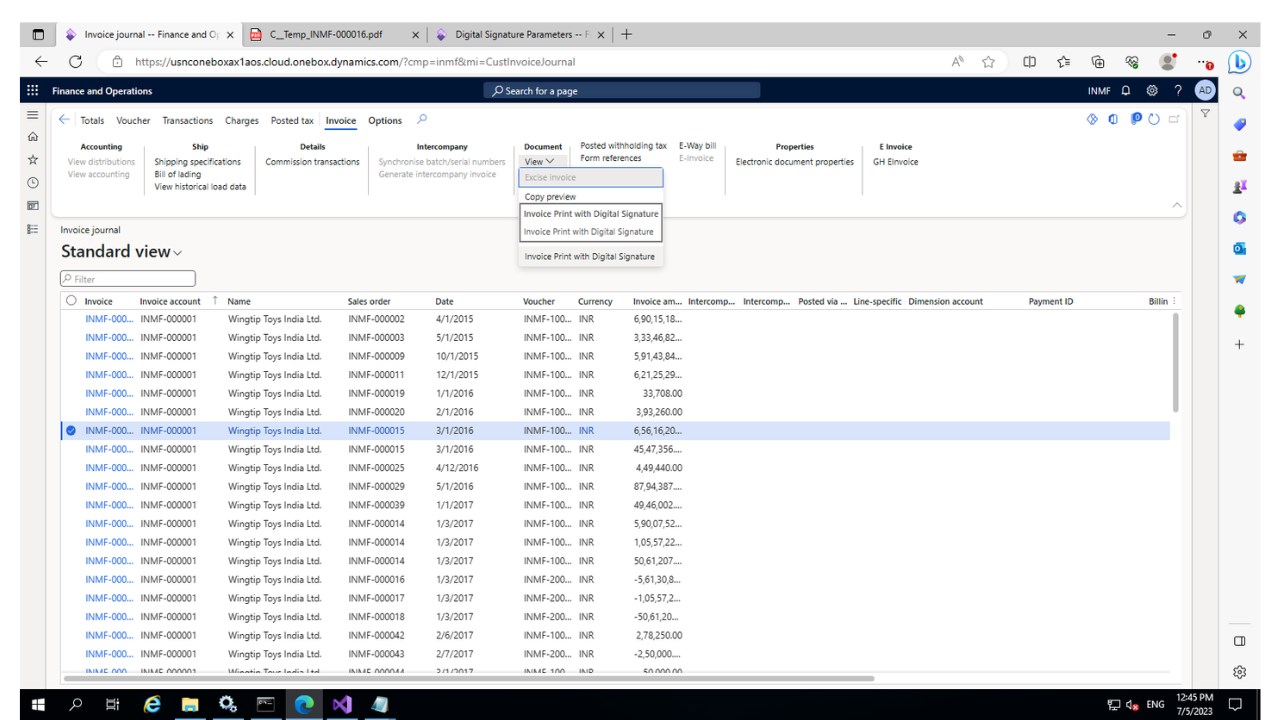This screenshot has height=720, width=1280.
Task: Click the vertical grid scrollbar
Action: tap(1175, 362)
